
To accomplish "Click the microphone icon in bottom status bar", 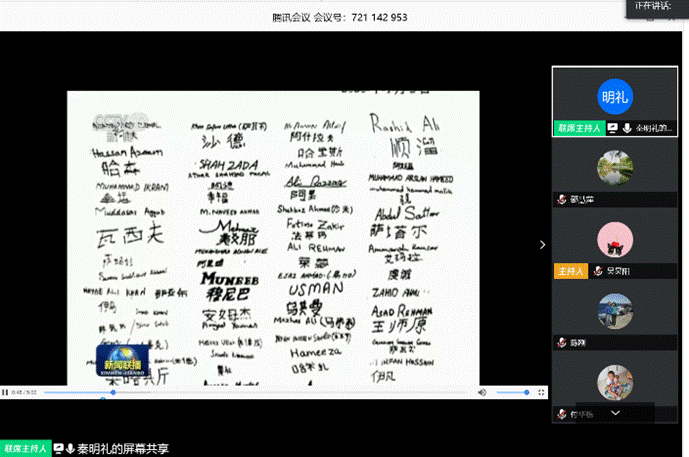I will click(x=71, y=449).
